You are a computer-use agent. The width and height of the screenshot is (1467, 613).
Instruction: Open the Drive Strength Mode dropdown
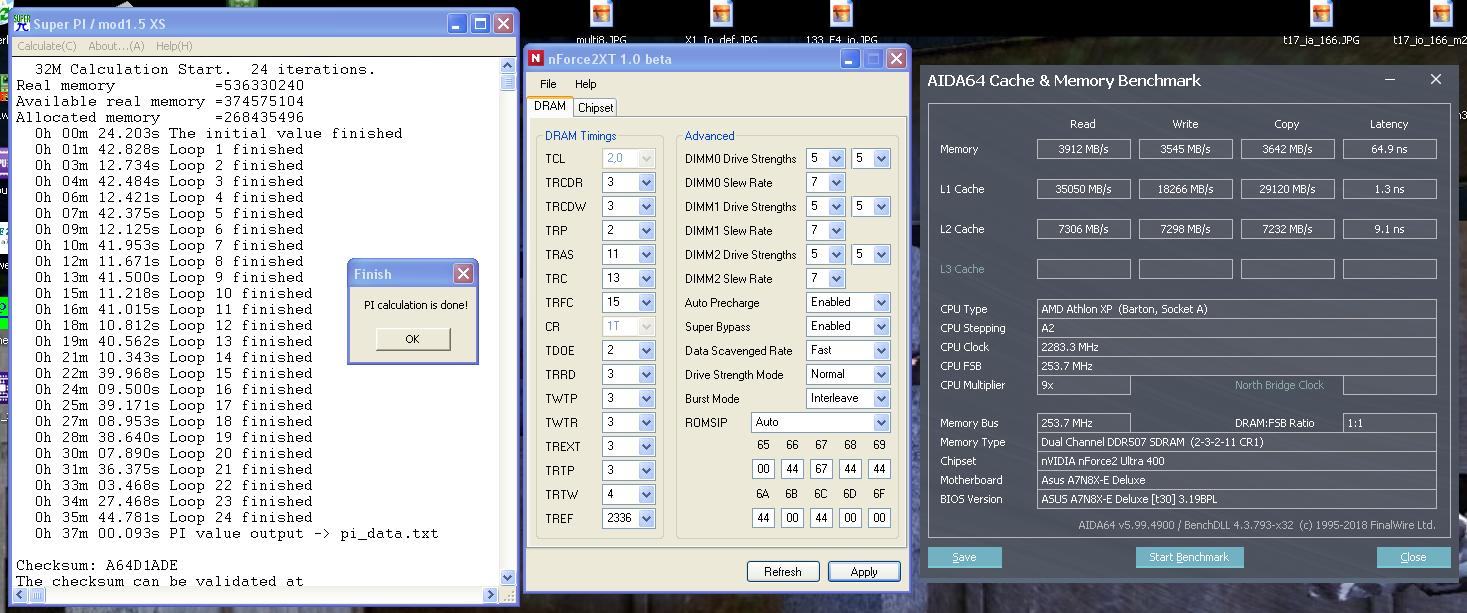(881, 375)
